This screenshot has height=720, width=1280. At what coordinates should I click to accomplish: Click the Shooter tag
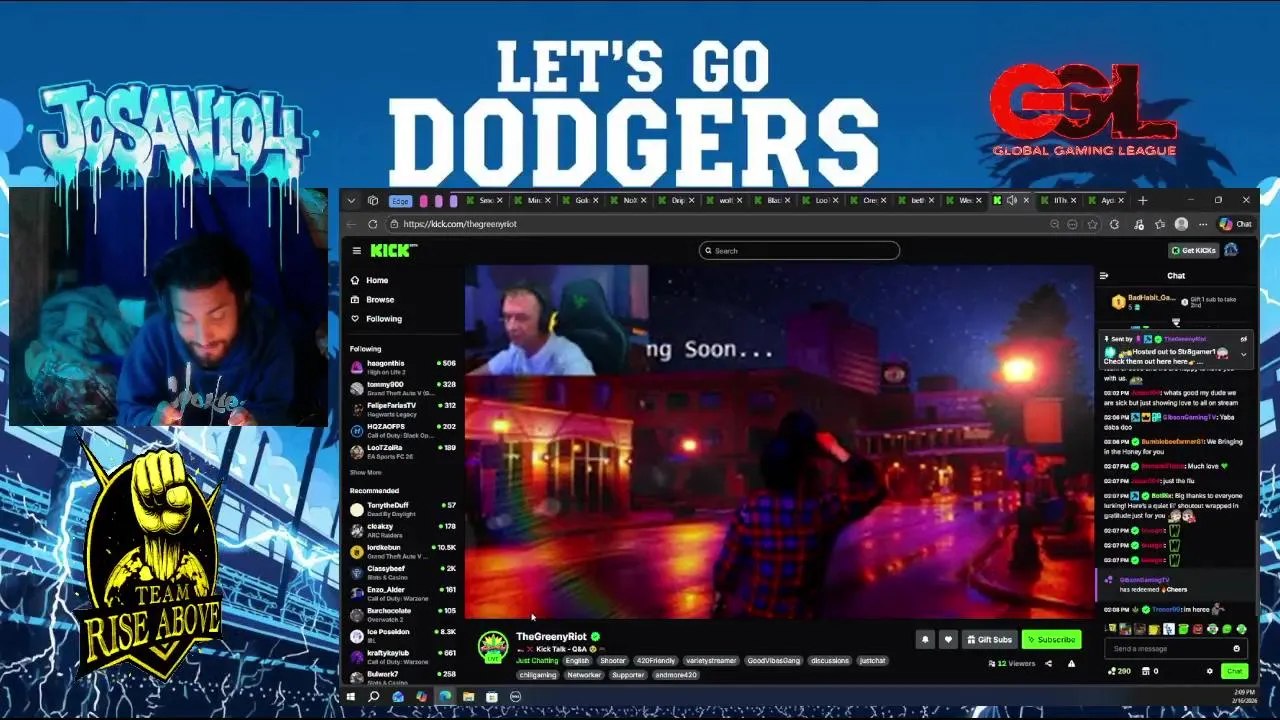point(613,661)
